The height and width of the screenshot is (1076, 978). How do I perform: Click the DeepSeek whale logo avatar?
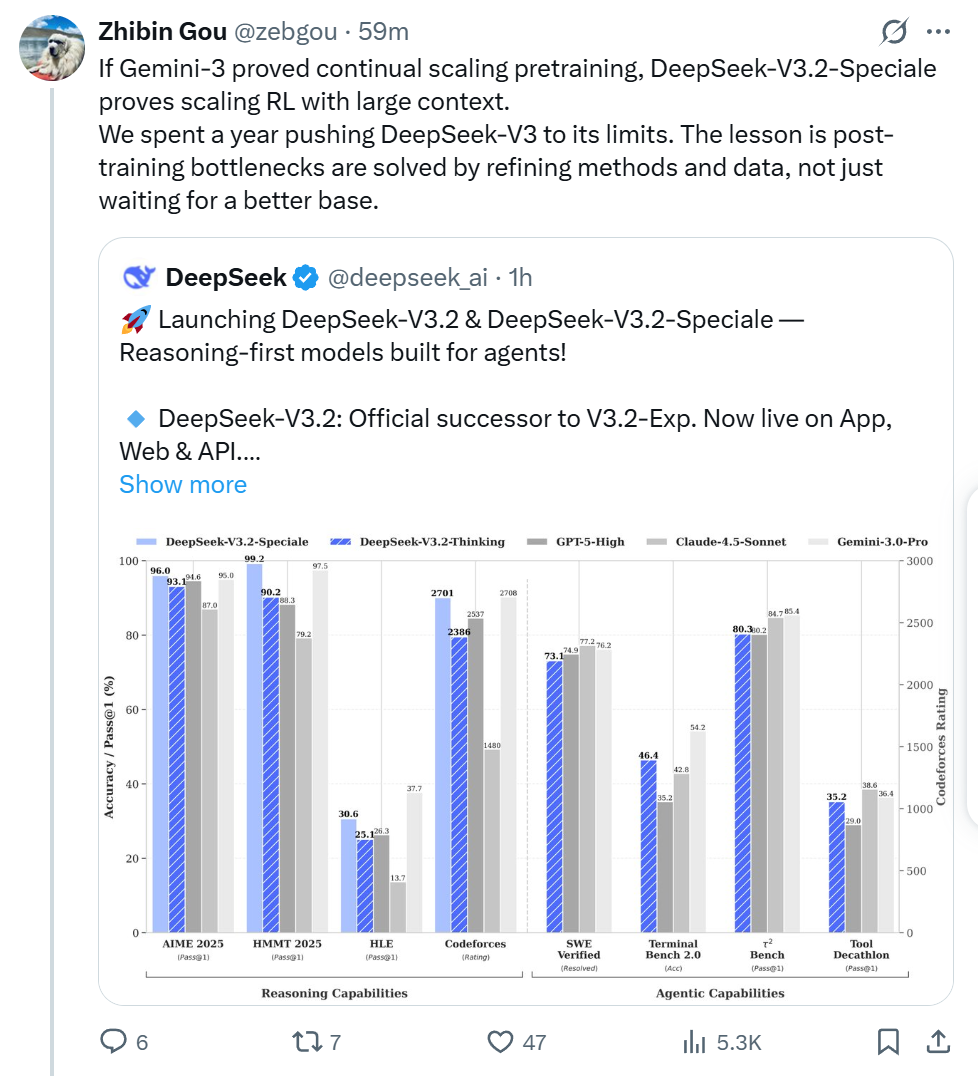click(x=139, y=277)
